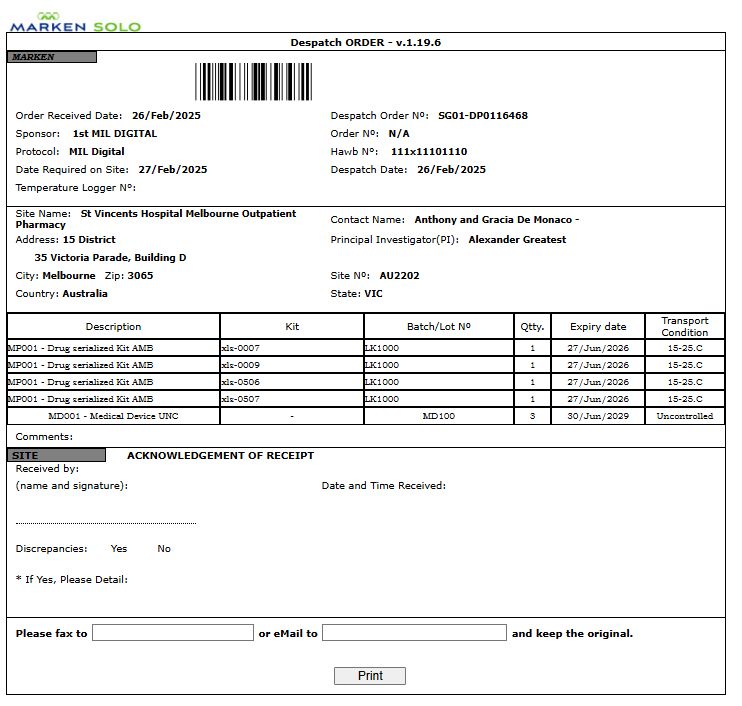Screen dimensions: 742x706
Task: Click Hawb number 111x11101110
Action: point(429,151)
